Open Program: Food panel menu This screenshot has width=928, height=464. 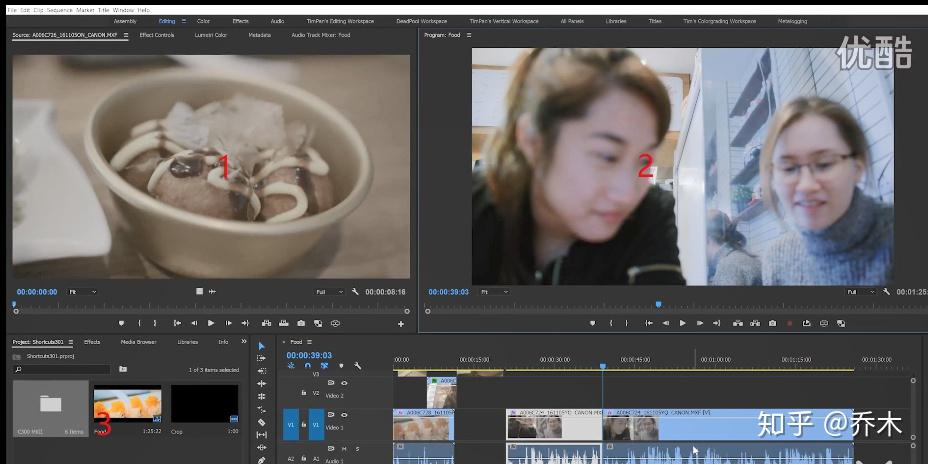tap(469, 36)
